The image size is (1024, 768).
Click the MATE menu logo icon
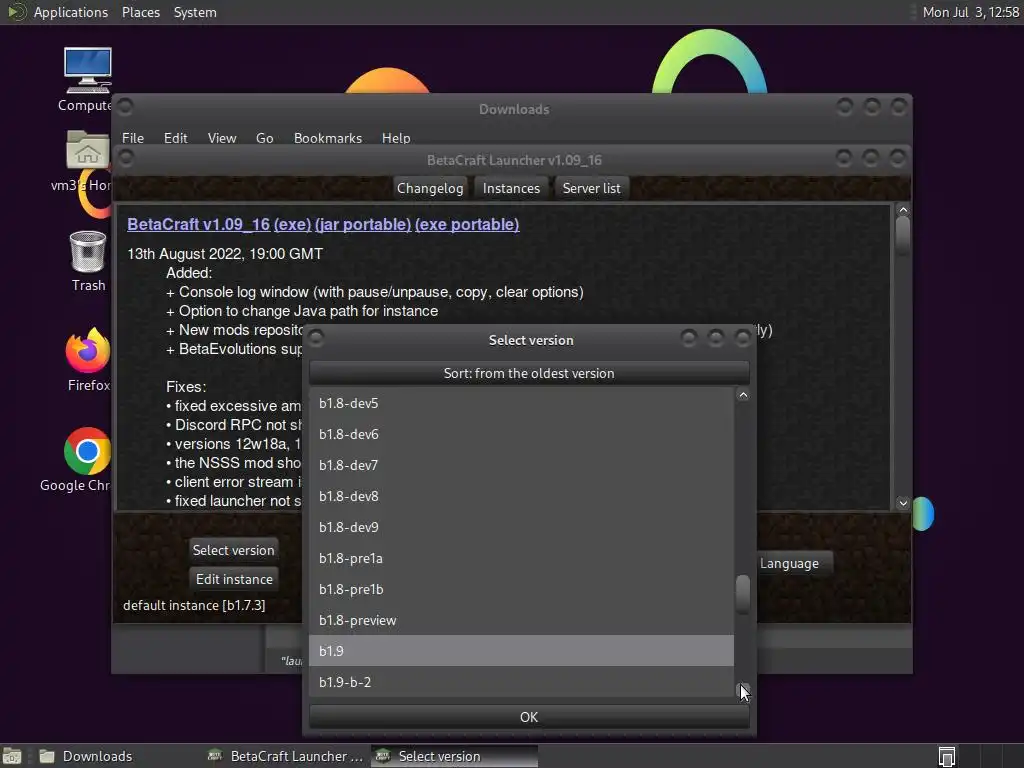[16, 12]
